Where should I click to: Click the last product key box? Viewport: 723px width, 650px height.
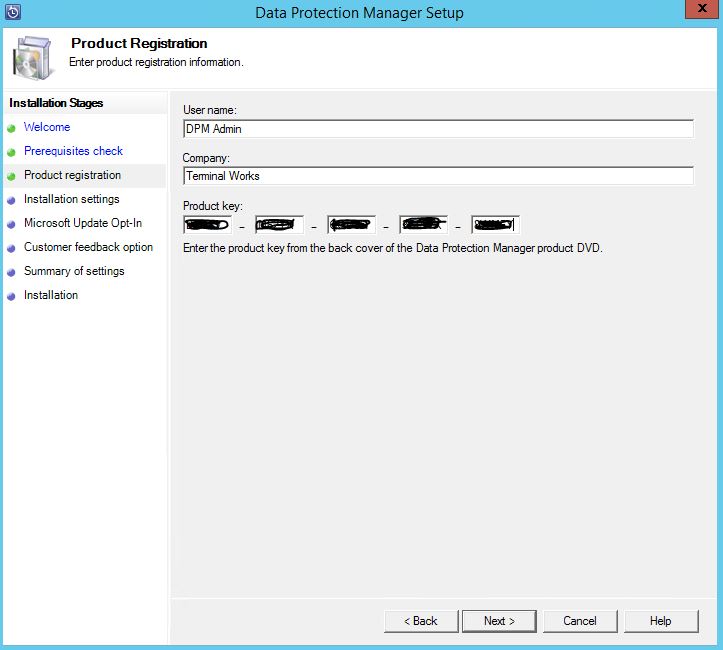495,224
